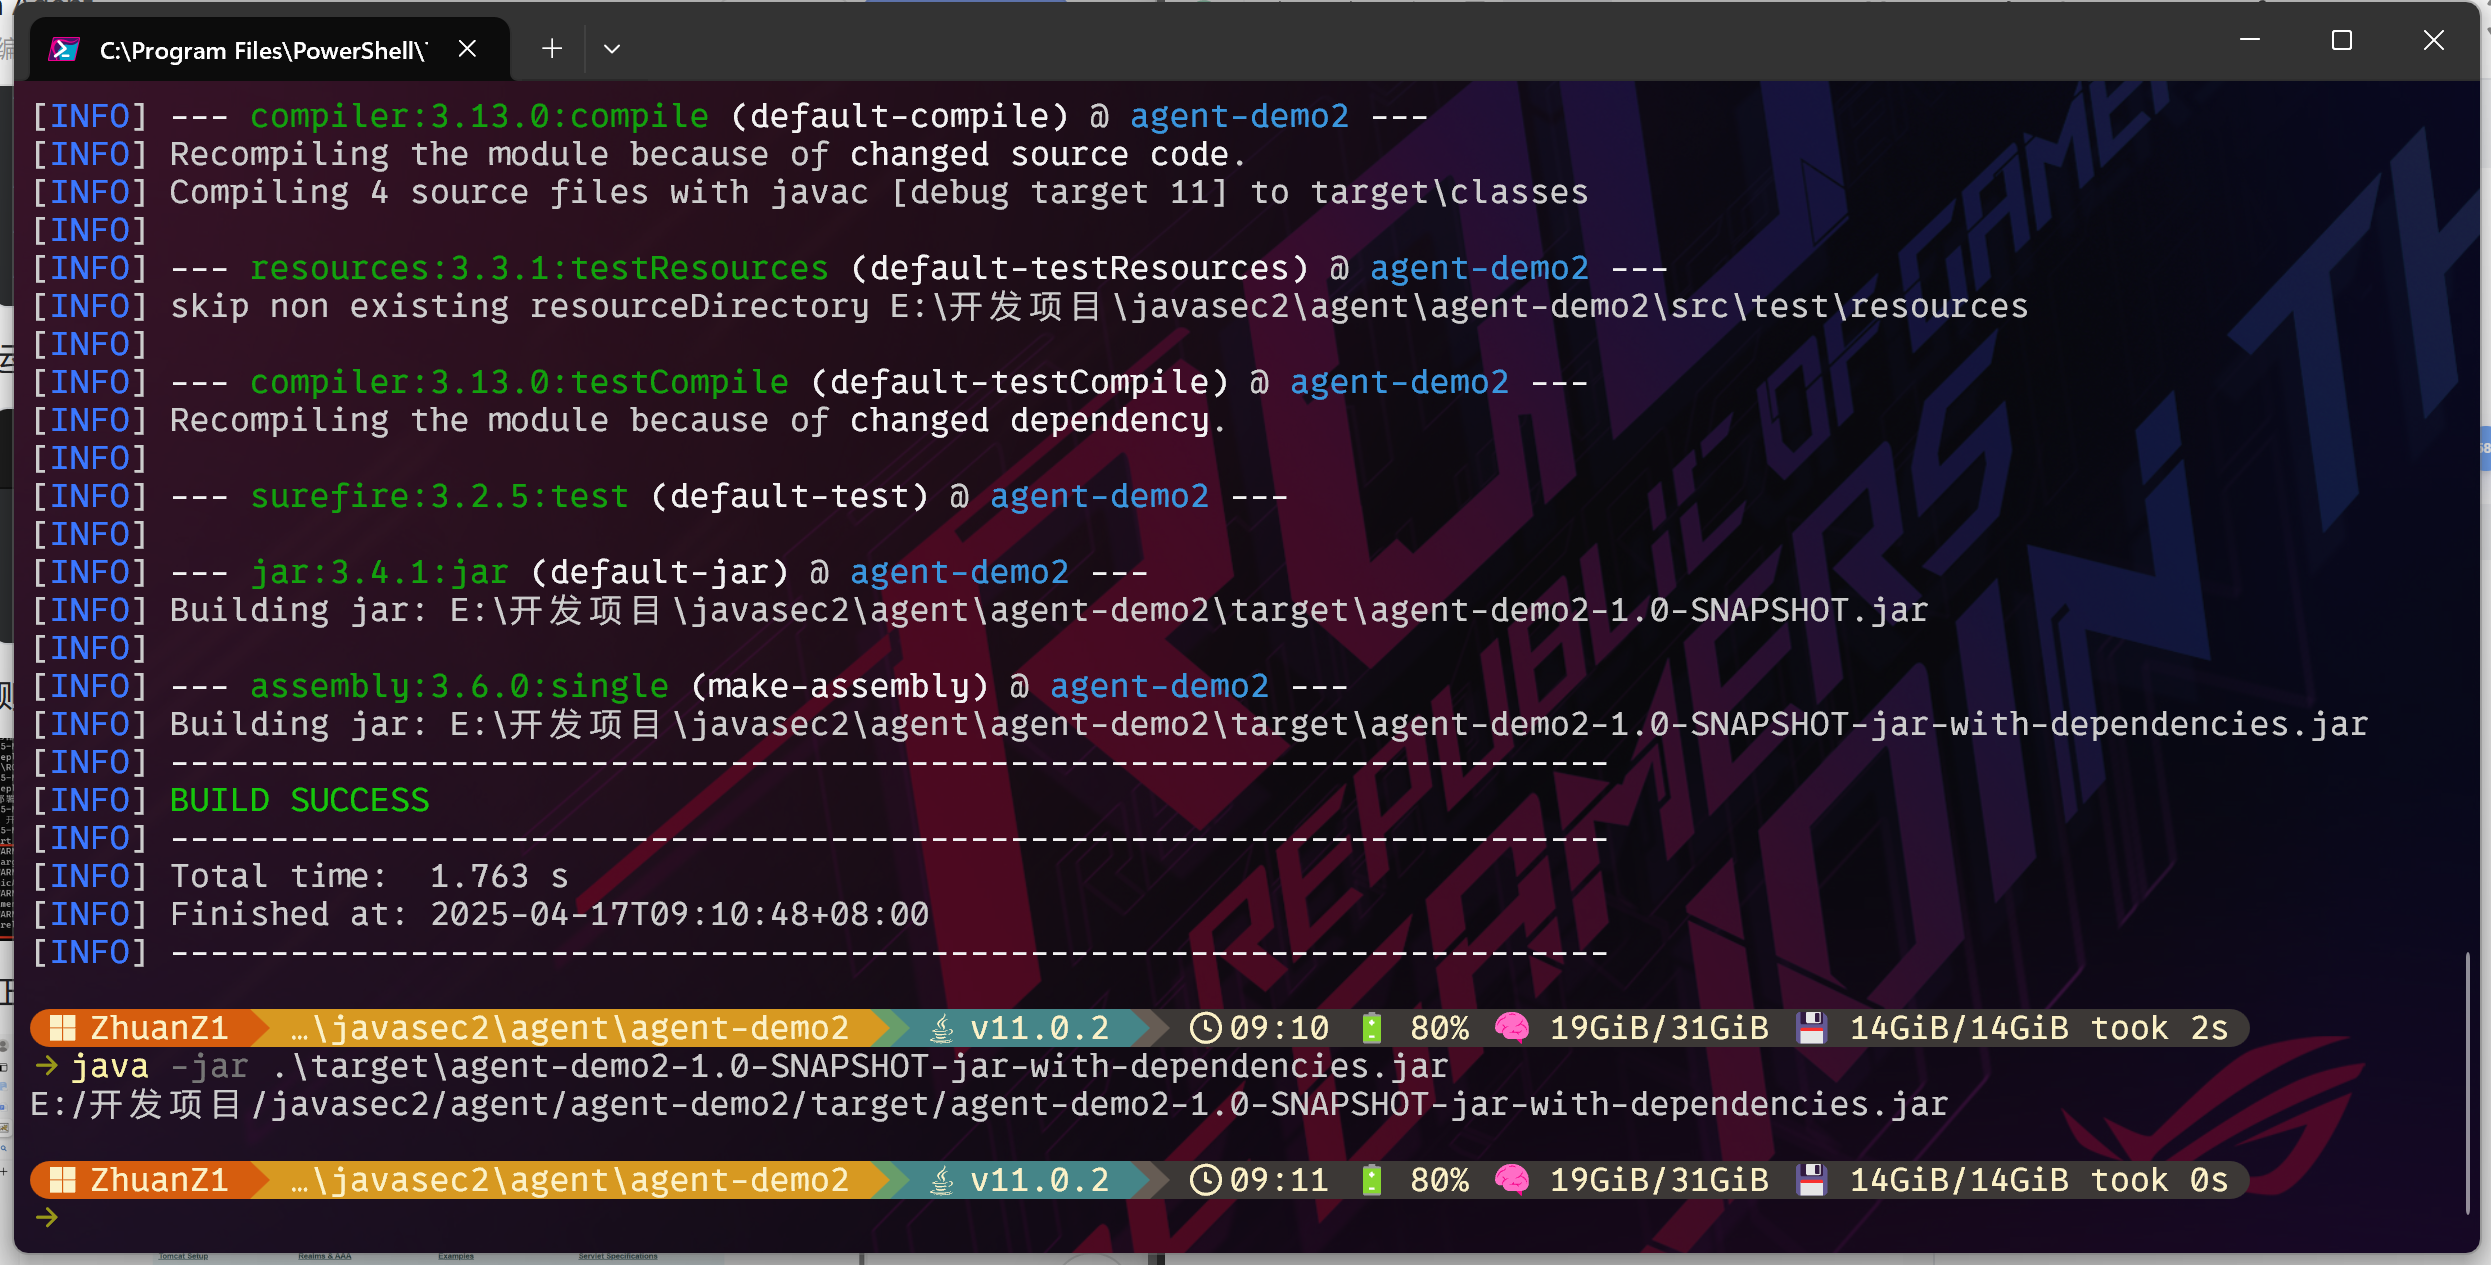Click the Windows logo in the latest prompt
Image resolution: width=2491 pixels, height=1265 pixels.
click(x=63, y=1180)
